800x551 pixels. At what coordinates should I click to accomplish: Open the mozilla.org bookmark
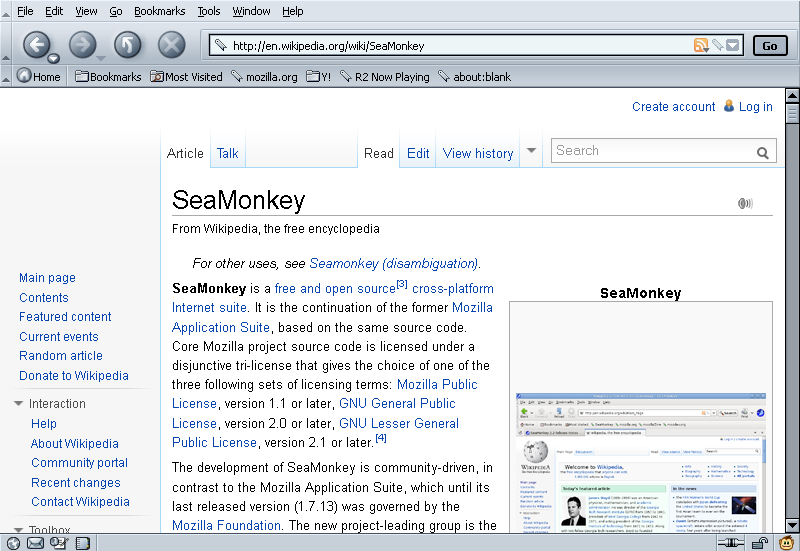[x=264, y=77]
